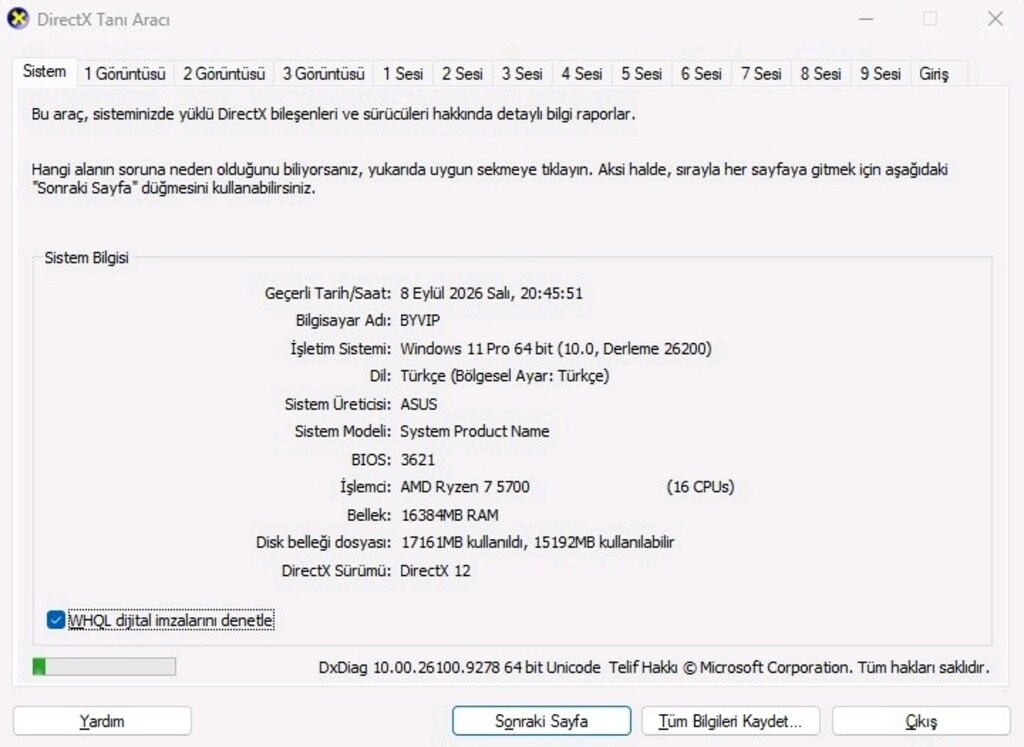Viewport: 1024px width, 747px height.
Task: Click system manufacturer value ASUS
Action: [419, 404]
